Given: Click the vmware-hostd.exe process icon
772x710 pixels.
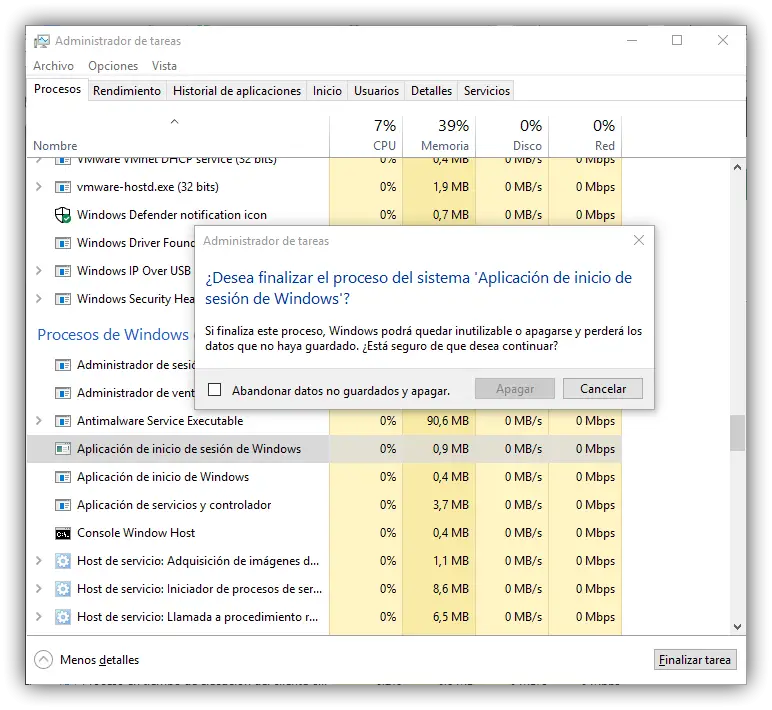Looking at the screenshot, I should [63, 187].
